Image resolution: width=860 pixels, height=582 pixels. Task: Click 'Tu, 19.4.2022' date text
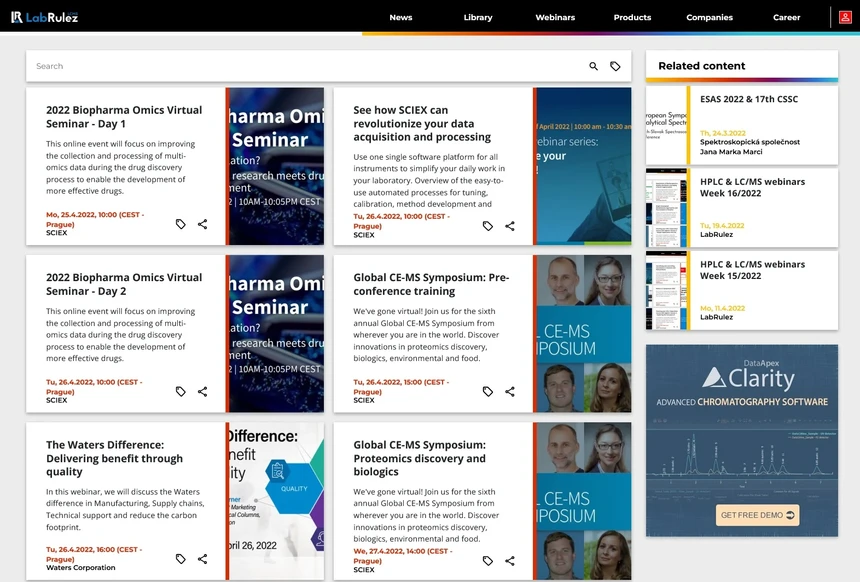722,225
